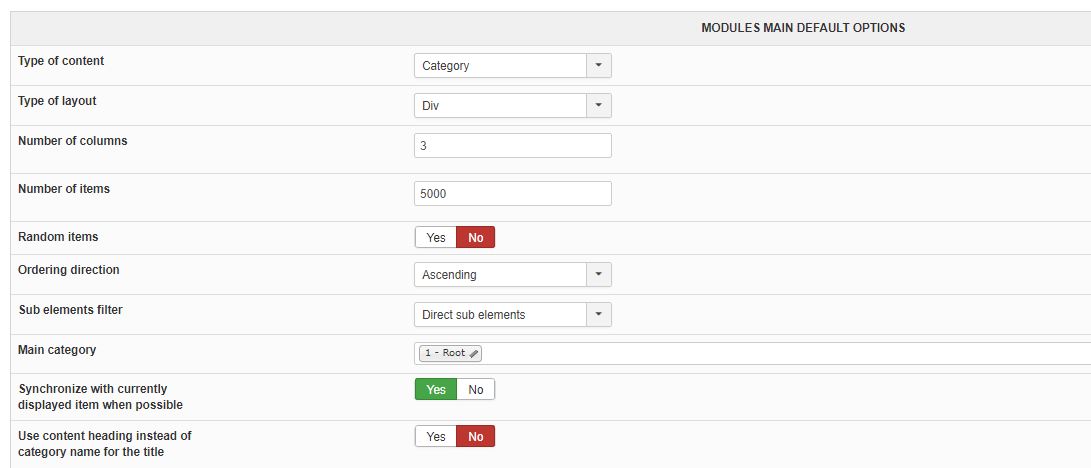Click the Random items label
1091x468 pixels.
[58, 237]
